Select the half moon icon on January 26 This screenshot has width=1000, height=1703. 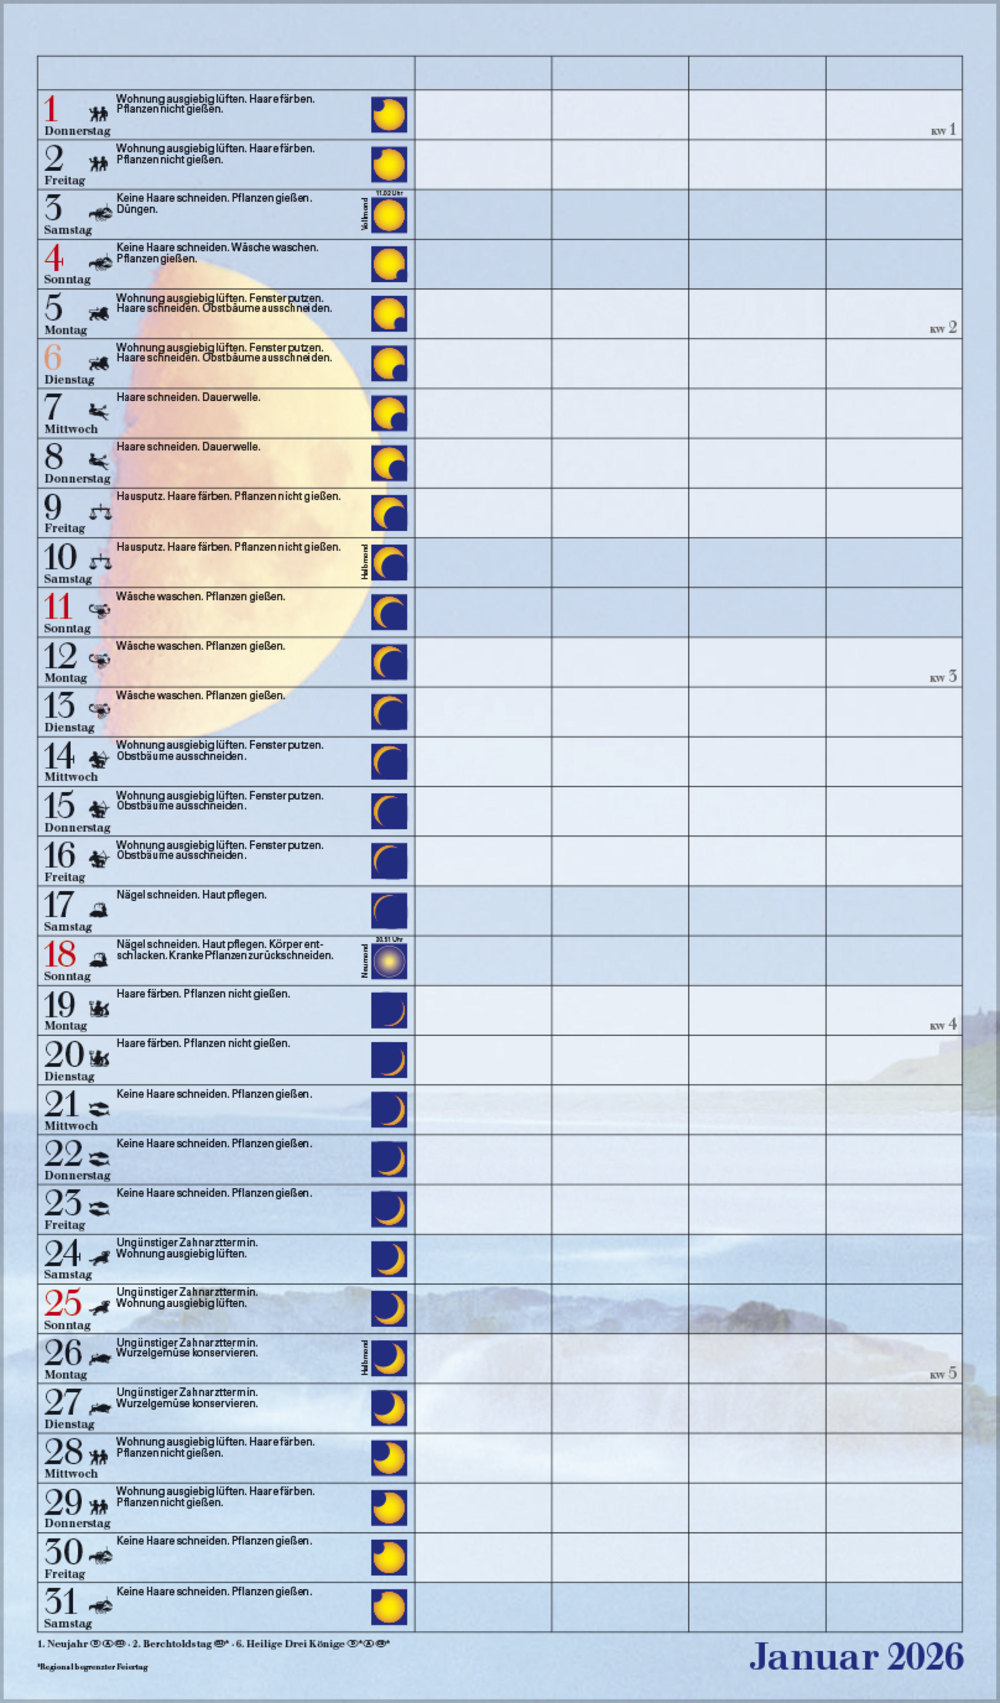point(389,1358)
